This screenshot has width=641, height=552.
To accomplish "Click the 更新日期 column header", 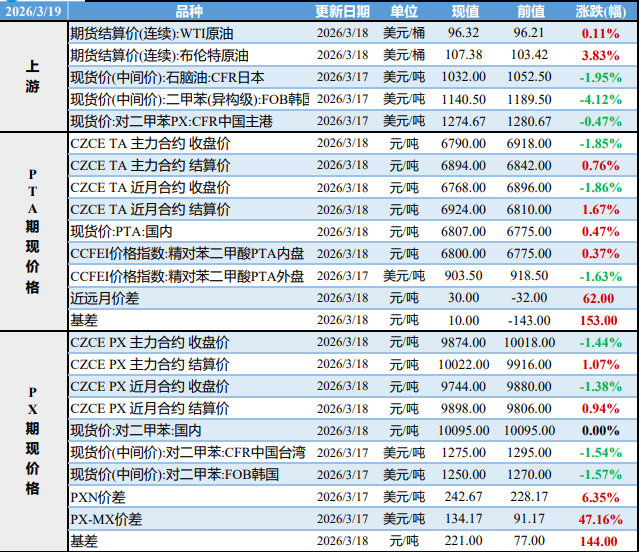I will point(343,11).
